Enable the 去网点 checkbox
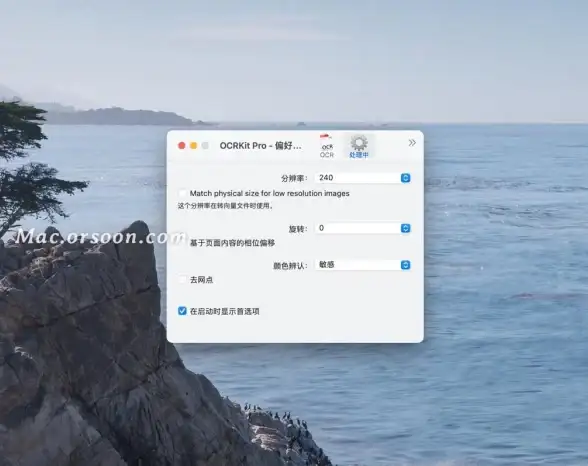588x466 pixels. (x=182, y=280)
